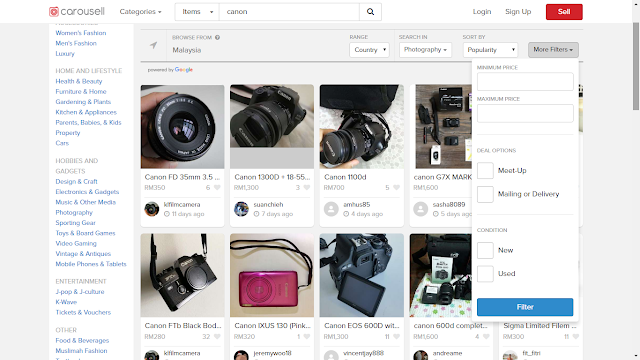Open Canon FD 35mm lens thumbnail
The image size is (640, 360).
[182, 127]
